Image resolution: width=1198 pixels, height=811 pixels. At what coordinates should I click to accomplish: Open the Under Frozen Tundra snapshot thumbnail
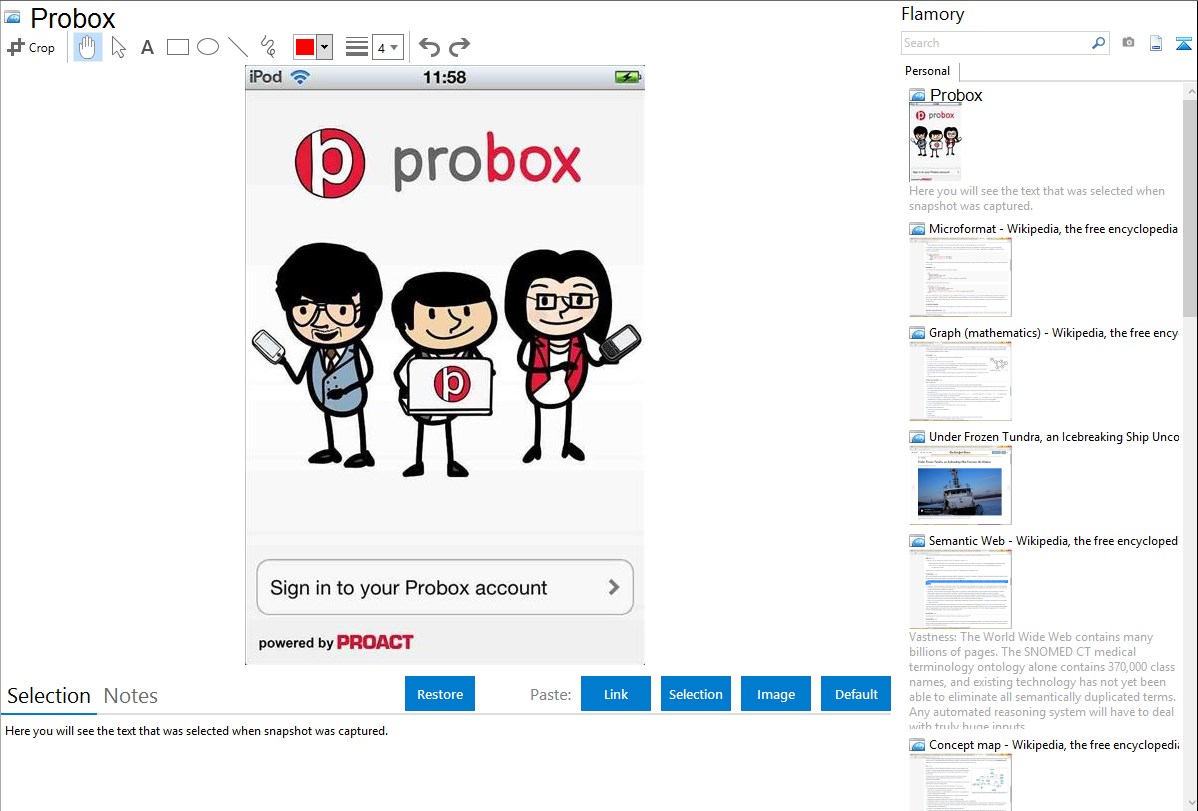960,485
